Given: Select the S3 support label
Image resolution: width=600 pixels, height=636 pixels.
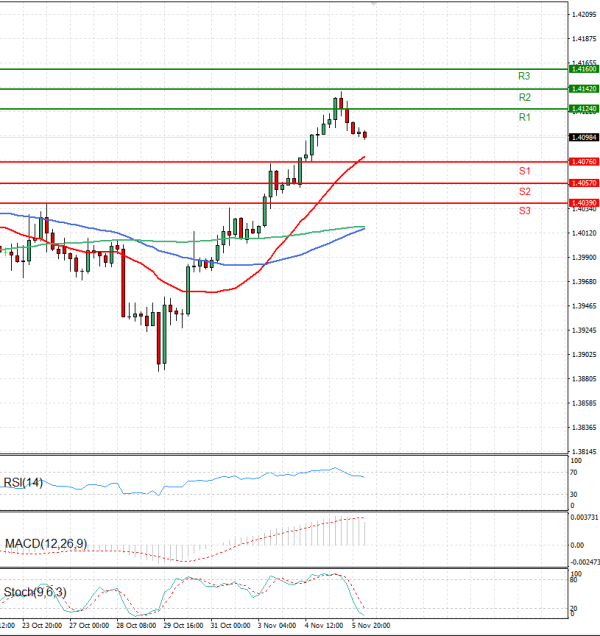Looking at the screenshot, I should click(x=523, y=211).
